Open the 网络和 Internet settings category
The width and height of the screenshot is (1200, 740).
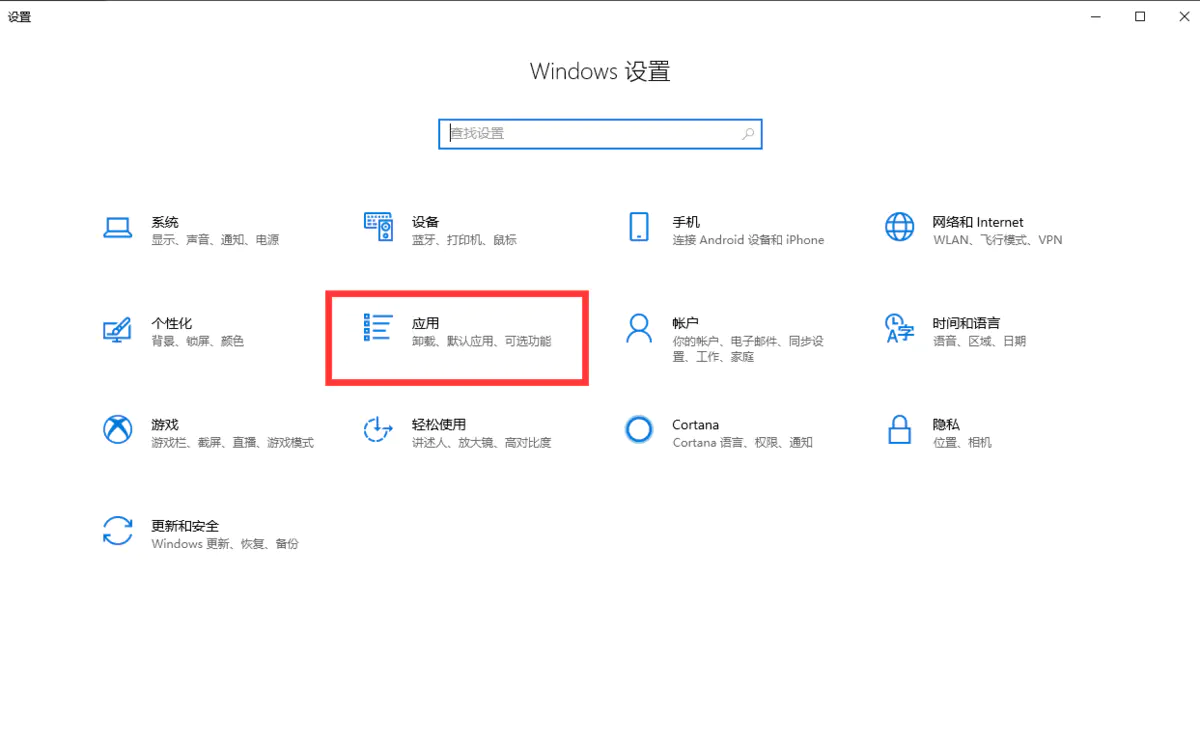(x=978, y=222)
